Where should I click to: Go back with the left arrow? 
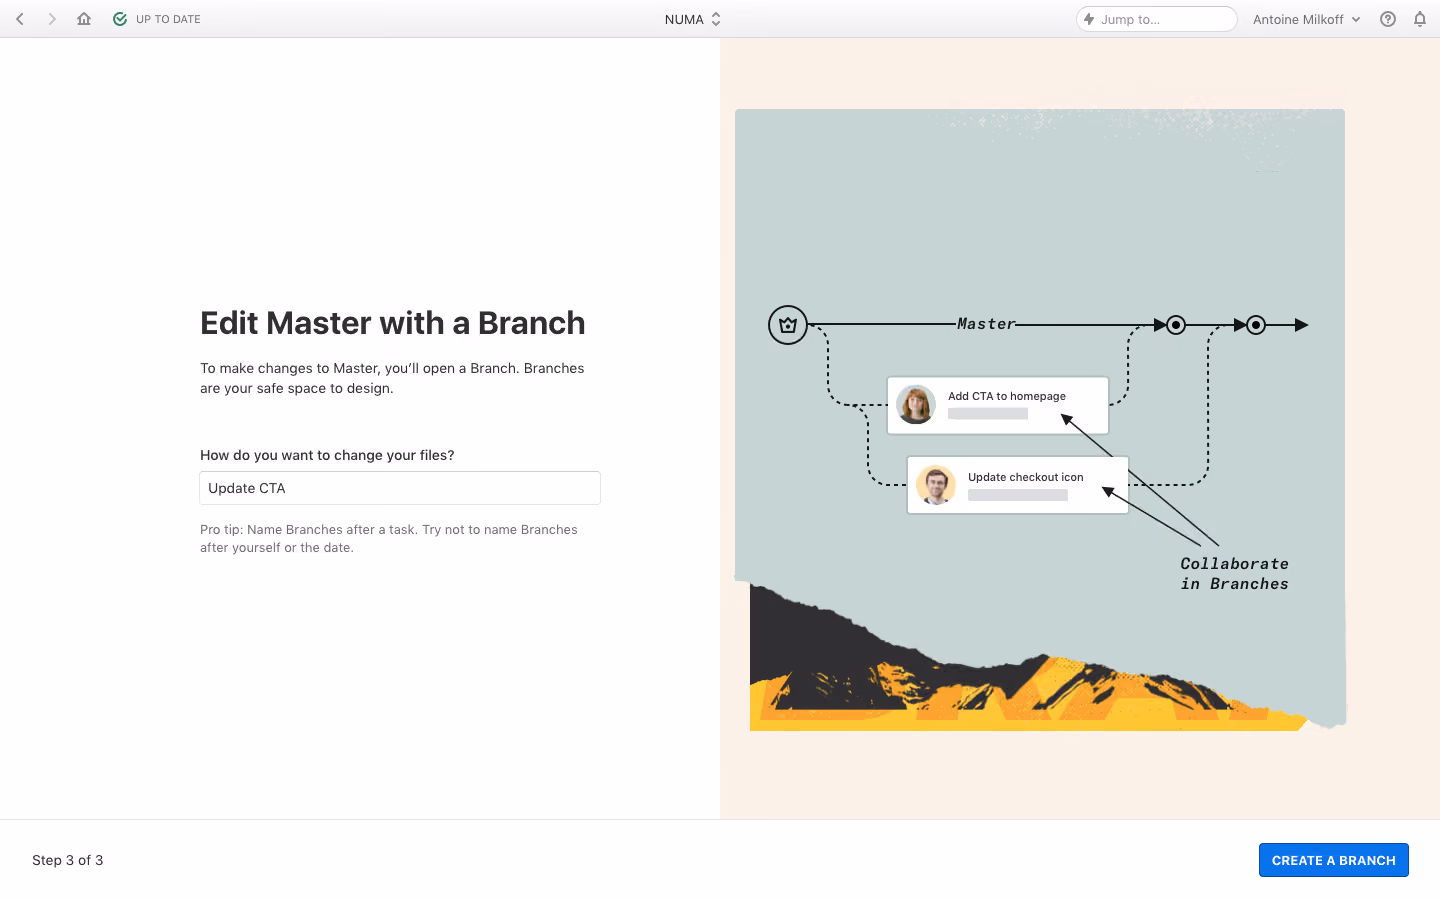[20, 19]
